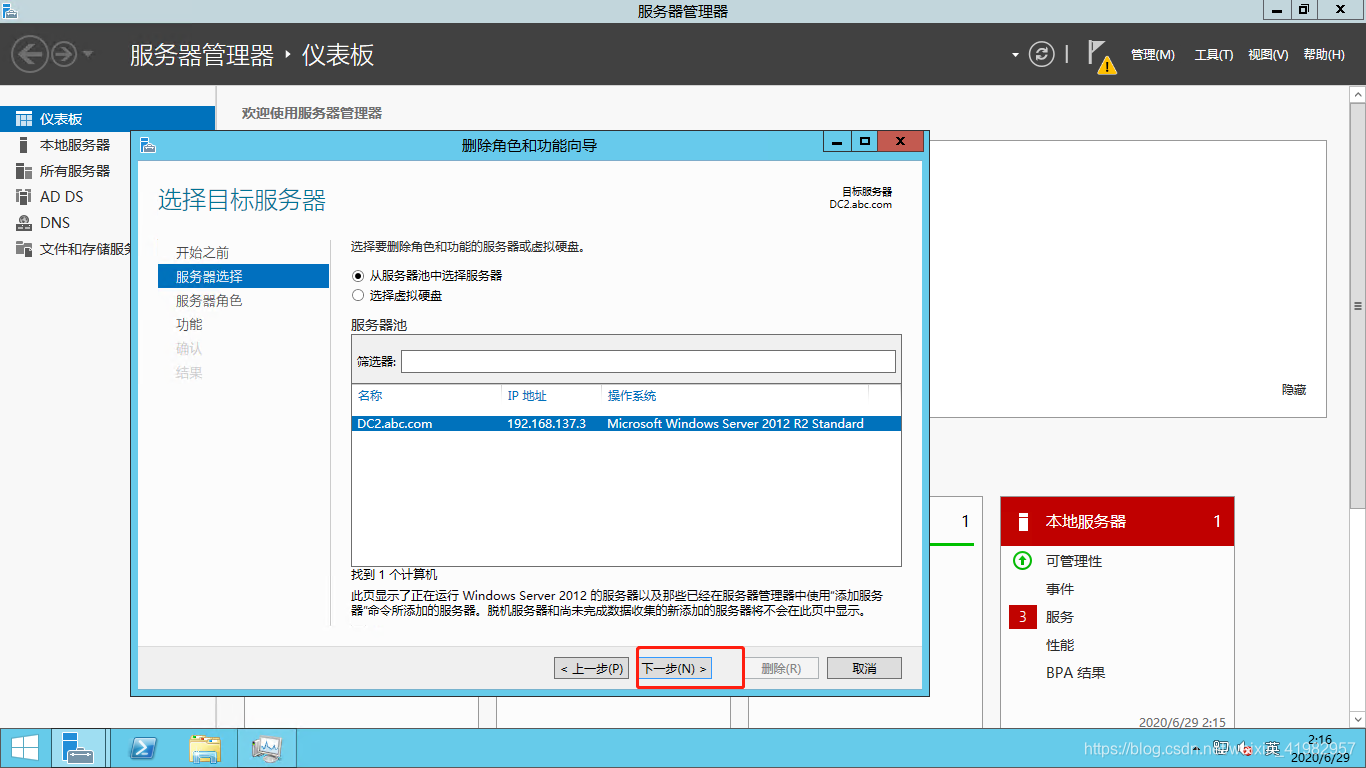Image resolution: width=1366 pixels, height=768 pixels.
Task: Click 服务 in 本地服务器 tile
Action: (x=1060, y=617)
